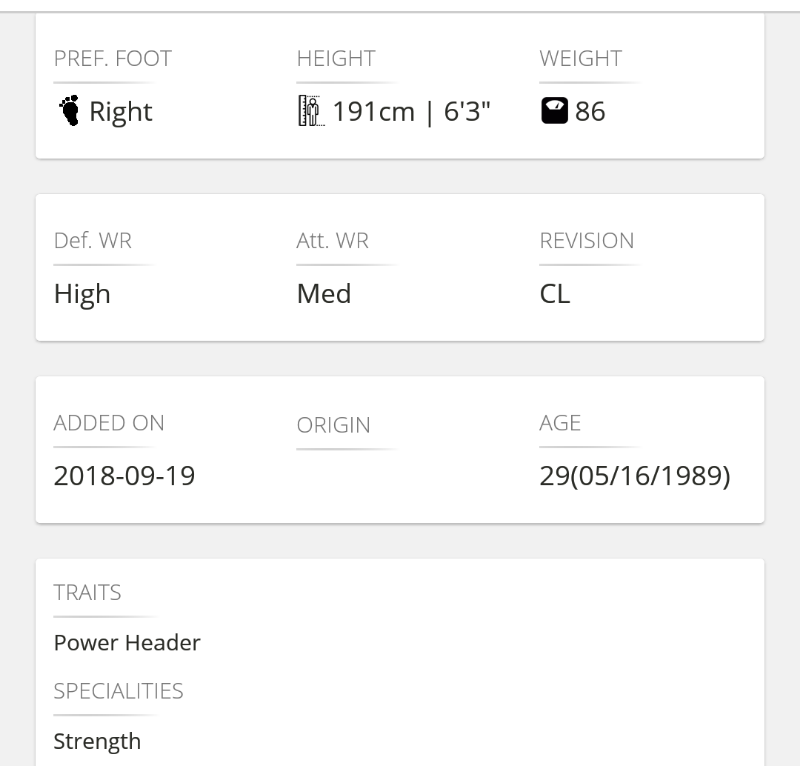Click the REVISION heading
The height and width of the screenshot is (766, 800).
586,241
